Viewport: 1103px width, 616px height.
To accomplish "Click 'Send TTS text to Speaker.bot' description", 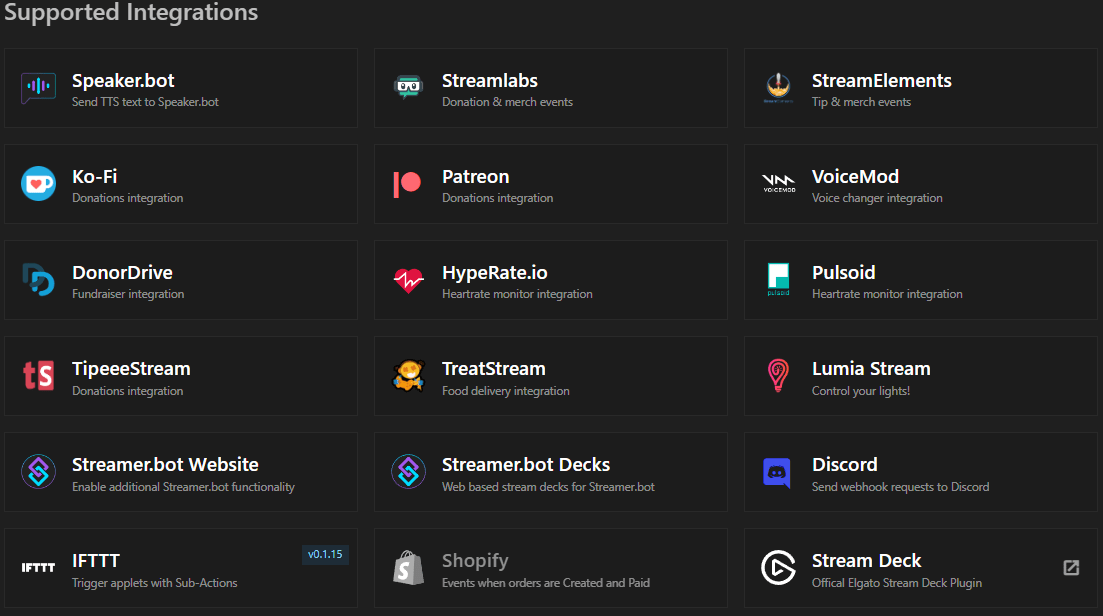I will coord(145,102).
